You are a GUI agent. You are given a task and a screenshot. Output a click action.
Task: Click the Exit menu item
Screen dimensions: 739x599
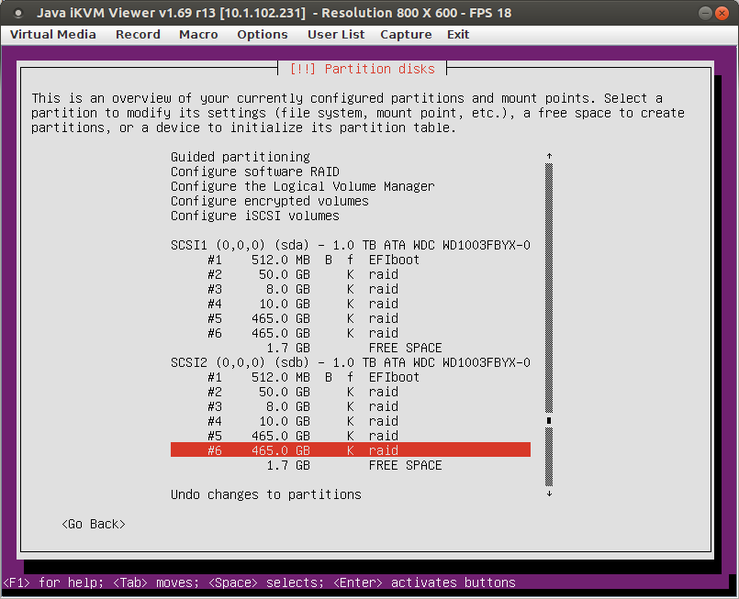click(458, 34)
